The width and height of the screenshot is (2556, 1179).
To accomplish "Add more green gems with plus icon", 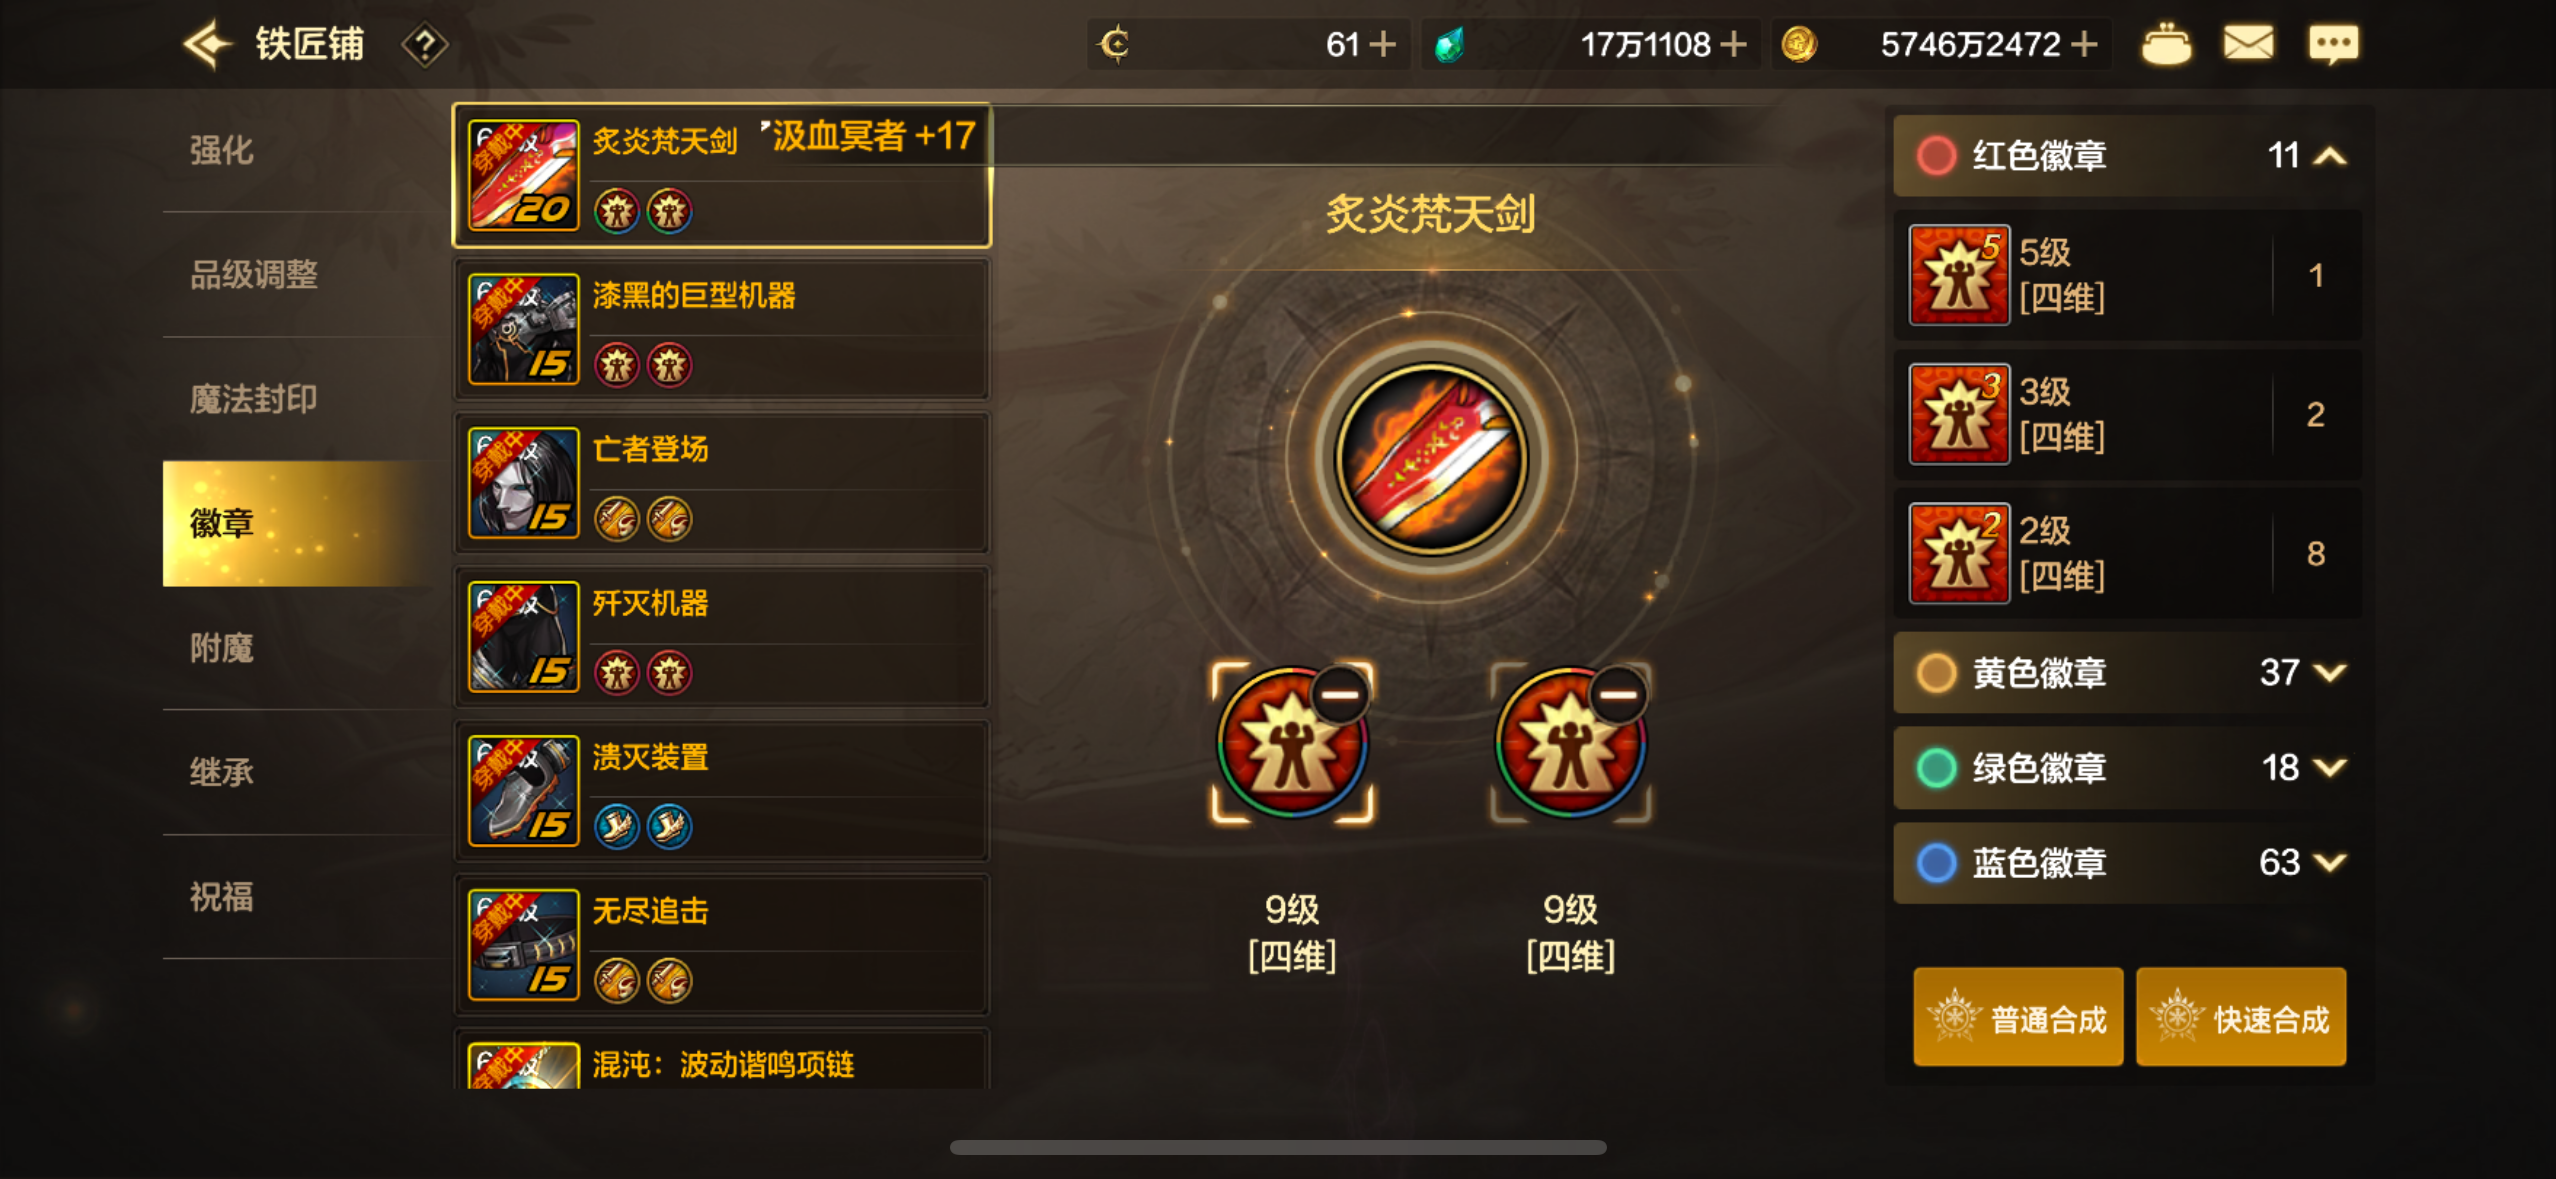I will 1734,44.
